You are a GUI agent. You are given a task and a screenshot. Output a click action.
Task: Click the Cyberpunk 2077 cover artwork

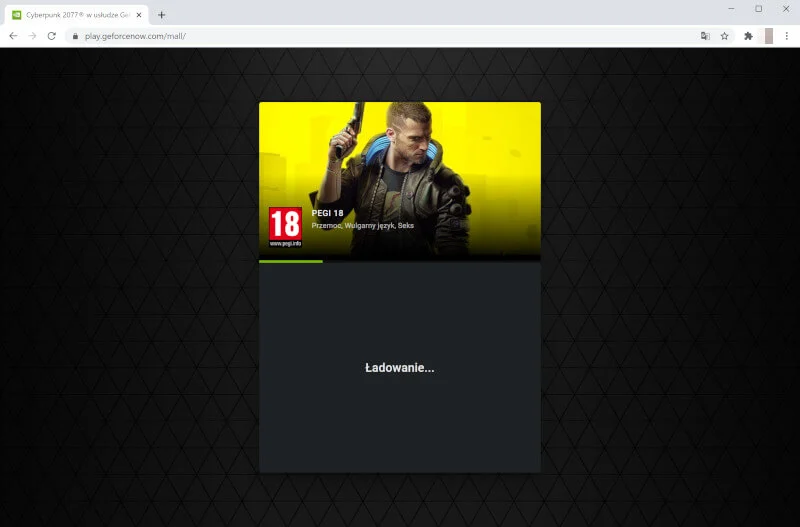tap(400, 181)
